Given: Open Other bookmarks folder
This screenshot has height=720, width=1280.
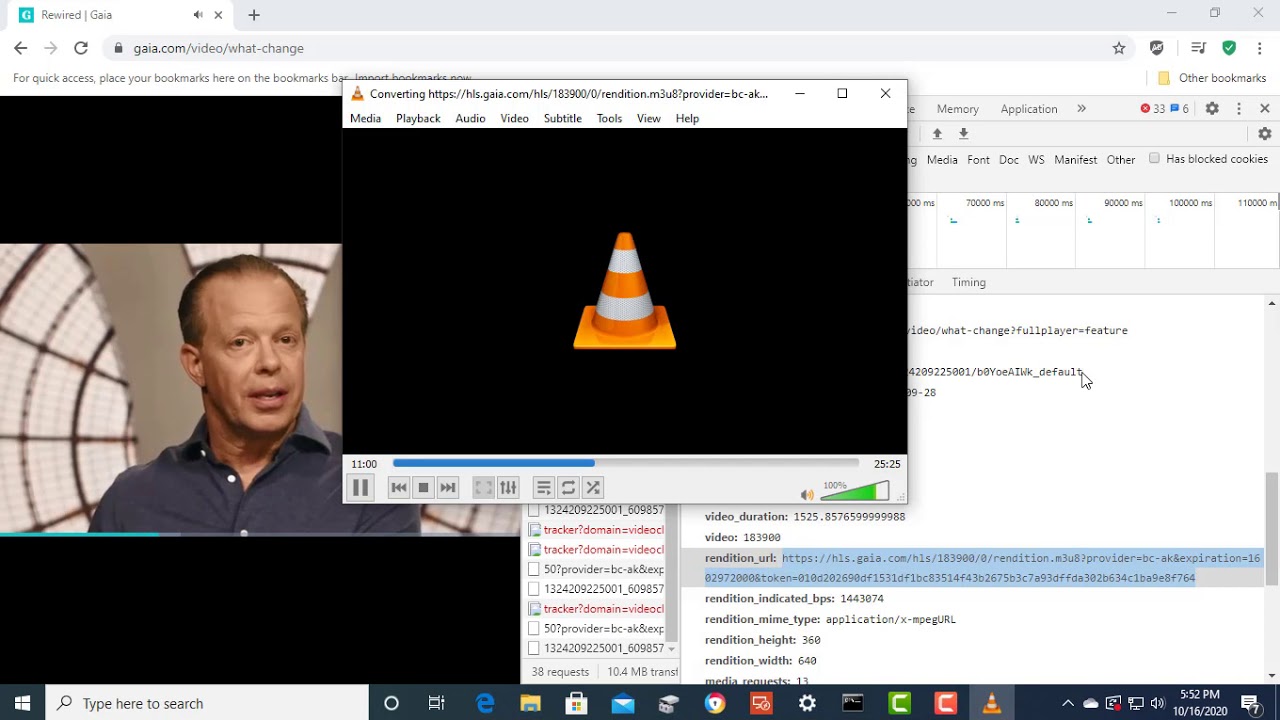Looking at the screenshot, I should 1212,78.
